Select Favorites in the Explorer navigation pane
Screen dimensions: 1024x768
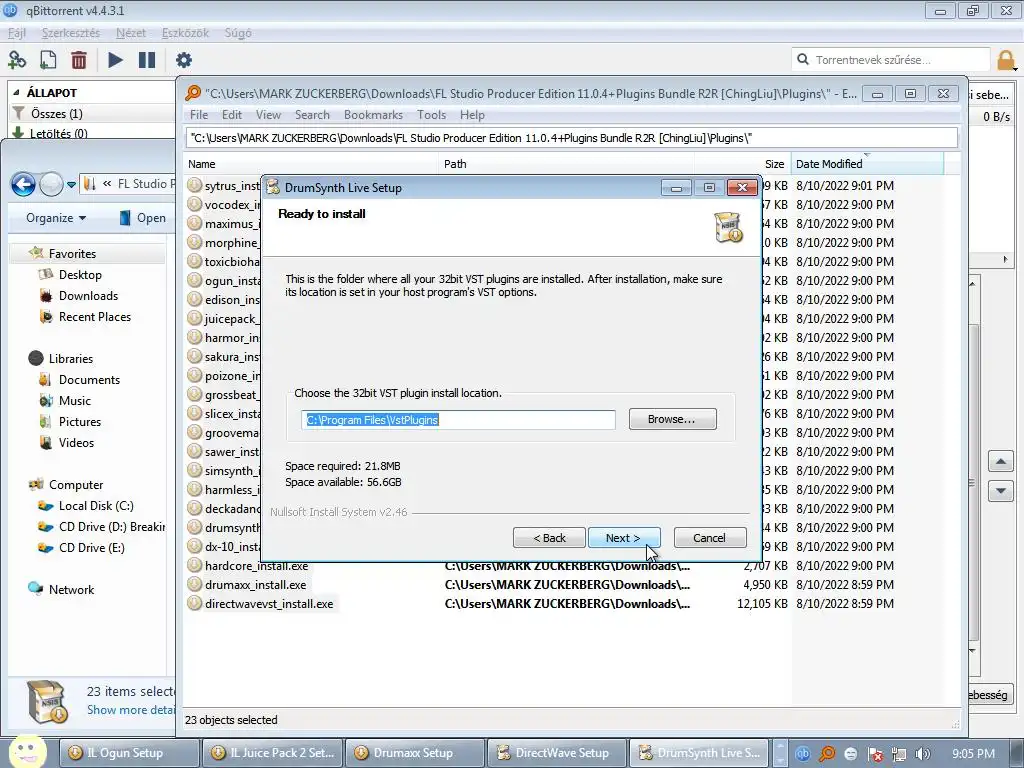(72, 254)
